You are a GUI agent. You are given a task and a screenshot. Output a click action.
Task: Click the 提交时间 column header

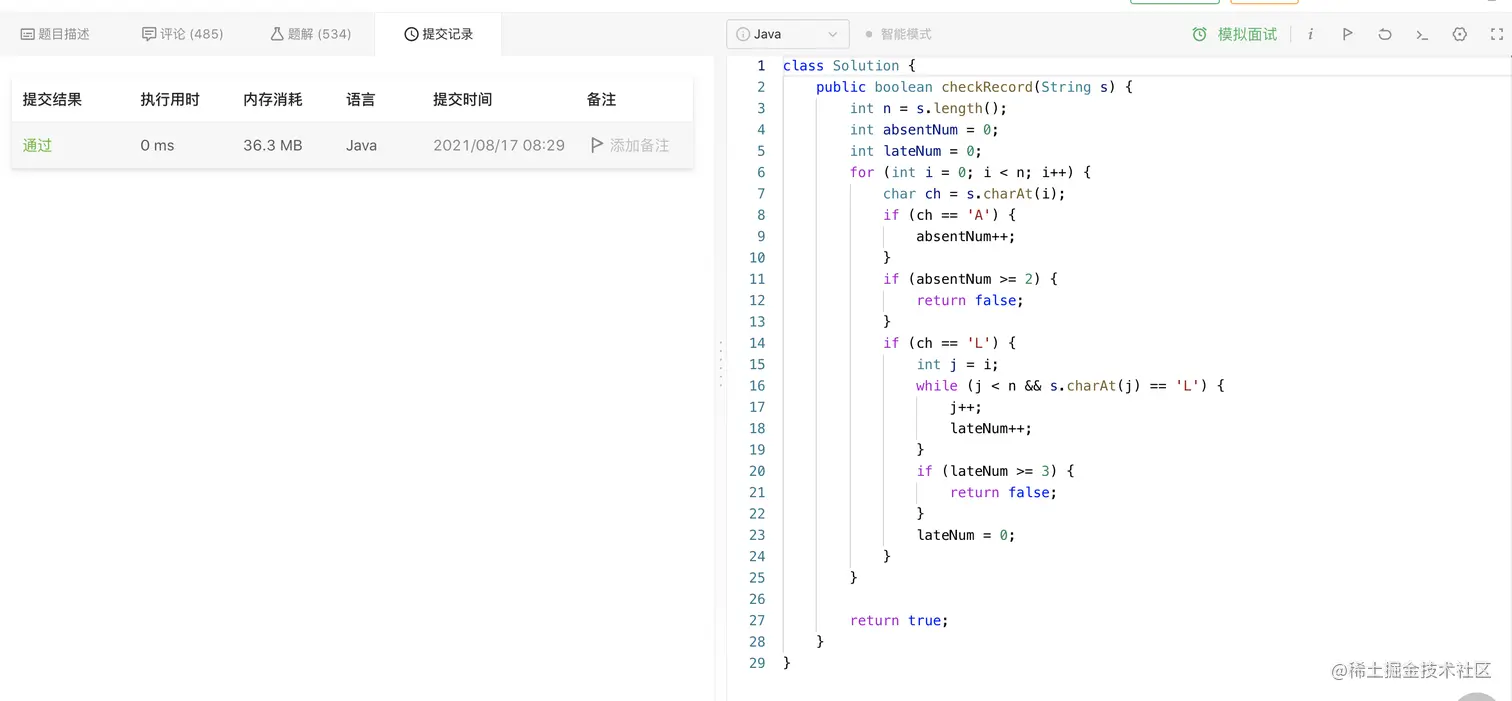click(x=462, y=99)
